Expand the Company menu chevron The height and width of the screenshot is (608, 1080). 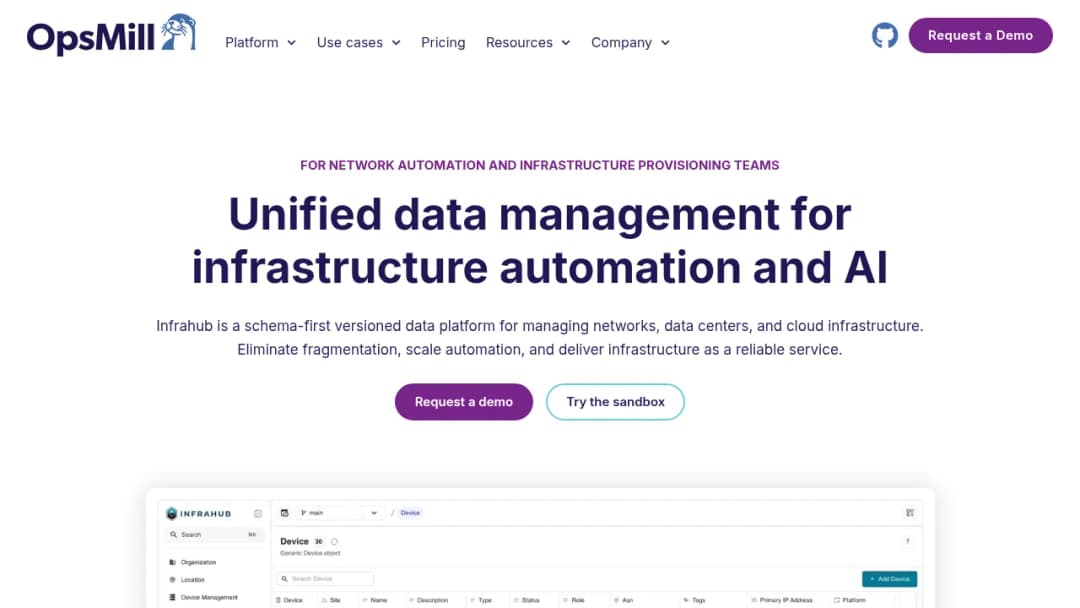coord(665,43)
